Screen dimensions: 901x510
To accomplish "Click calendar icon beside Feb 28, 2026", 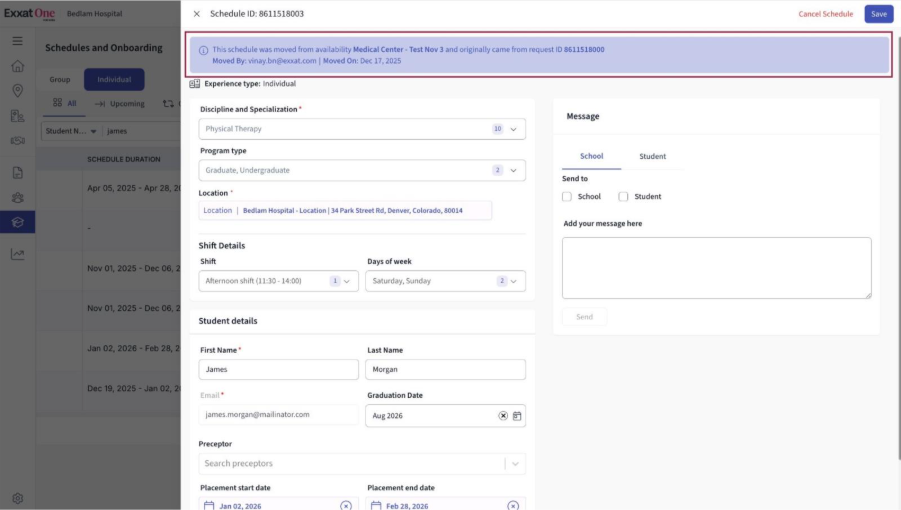I will tap(376, 505).
